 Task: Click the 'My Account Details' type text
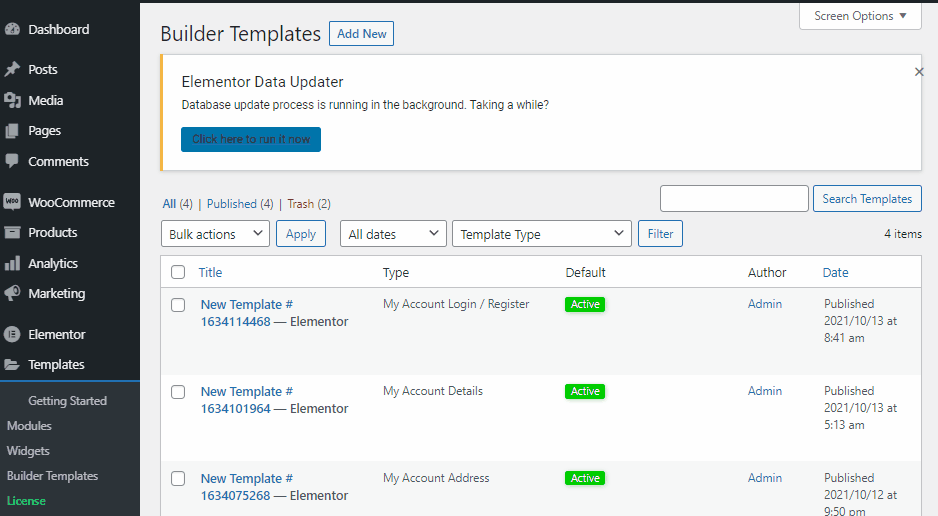pyautogui.click(x=433, y=391)
